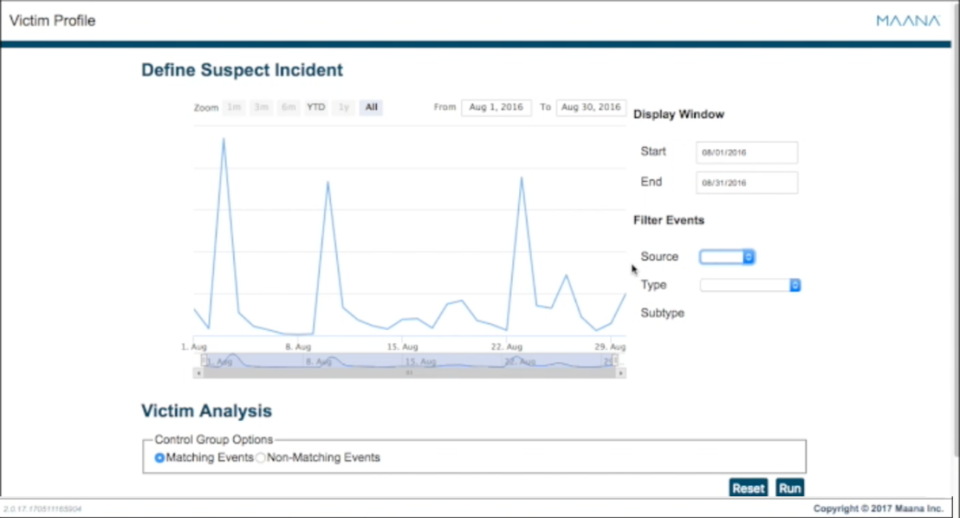Choose the 6m zoom range
The width and height of the screenshot is (960, 518).
[288, 107]
